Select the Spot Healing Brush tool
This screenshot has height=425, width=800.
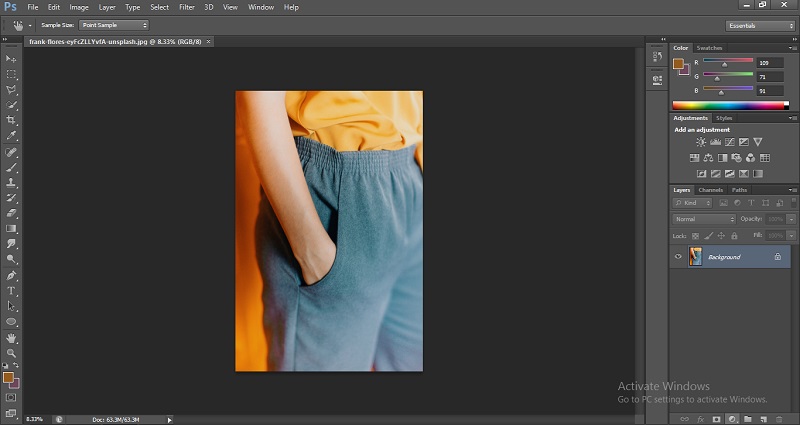tap(11, 152)
